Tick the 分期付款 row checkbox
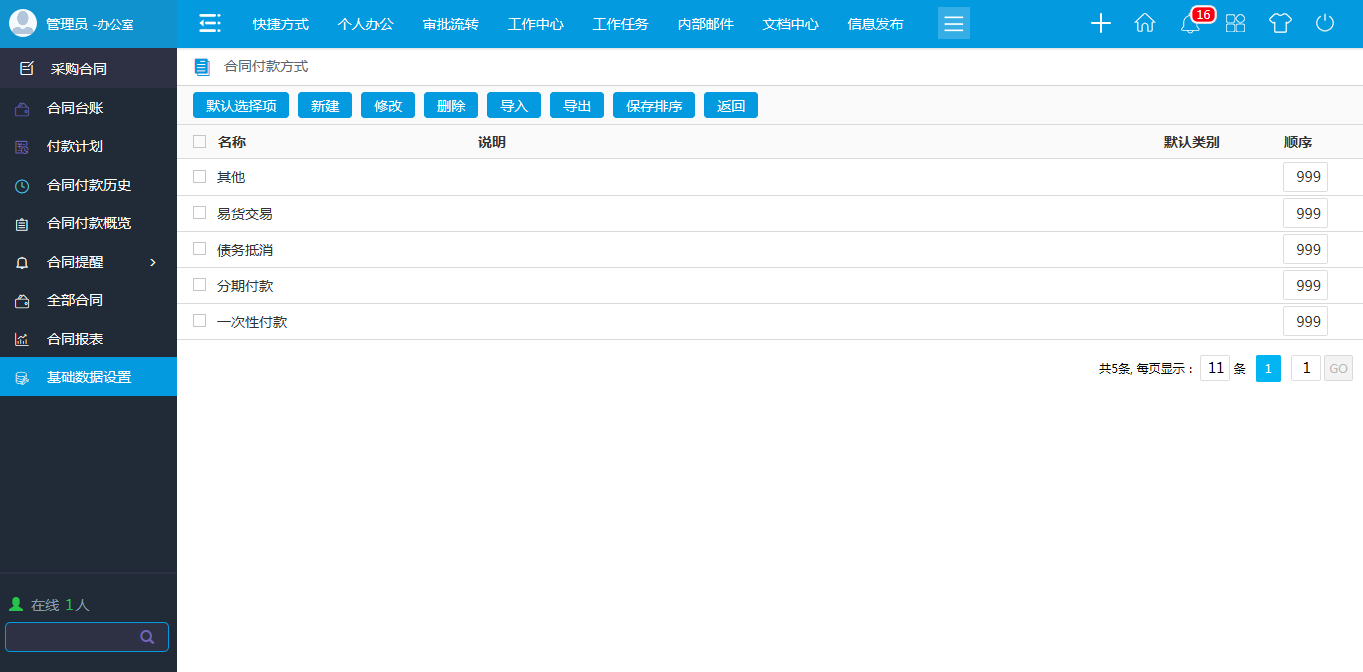This screenshot has height=672, width=1363. pyautogui.click(x=200, y=285)
